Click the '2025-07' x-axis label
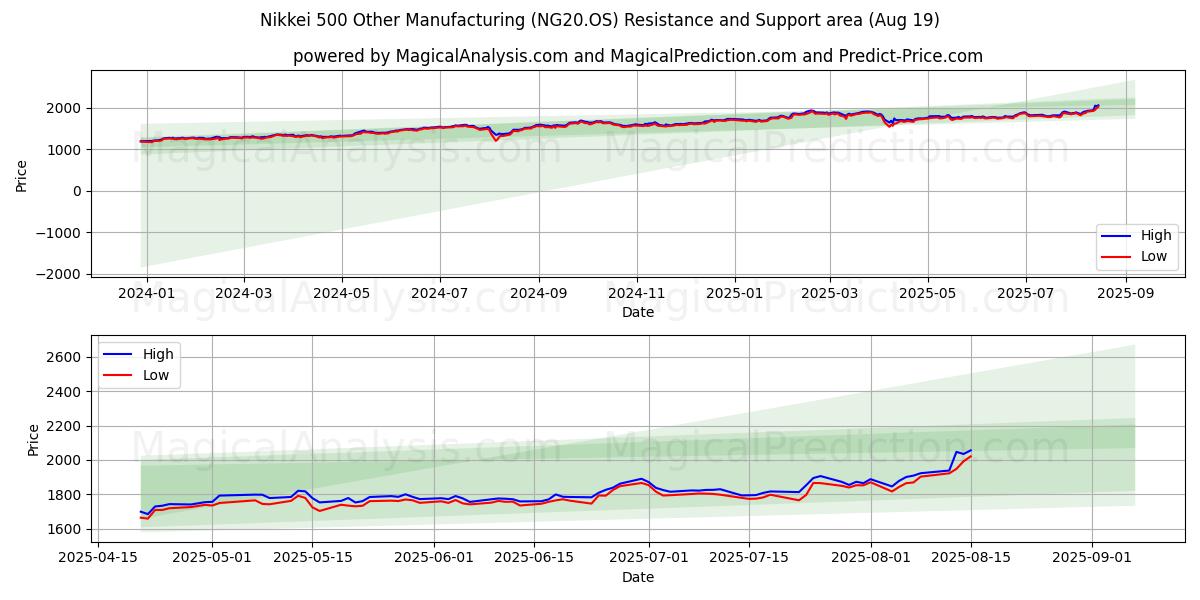The image size is (1200, 600). pos(1026,294)
